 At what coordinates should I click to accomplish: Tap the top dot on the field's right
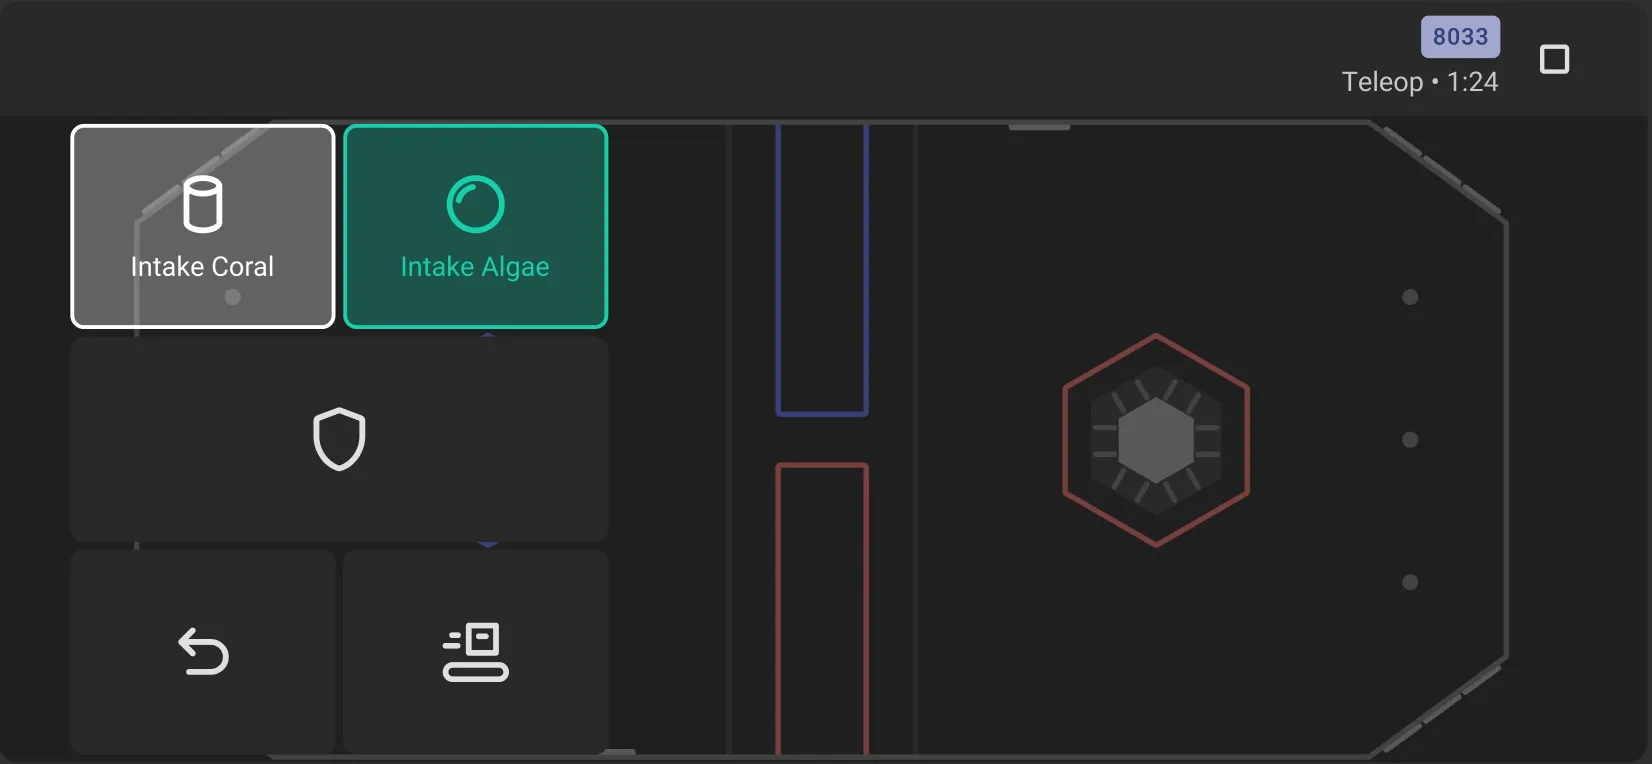click(x=1410, y=297)
